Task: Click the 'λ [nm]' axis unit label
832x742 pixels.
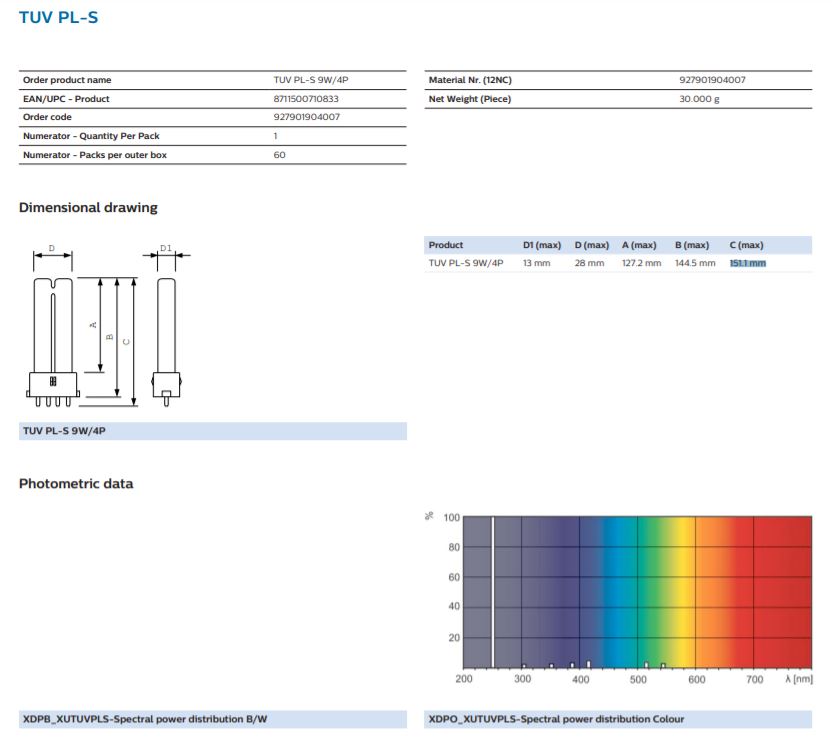Action: click(799, 679)
